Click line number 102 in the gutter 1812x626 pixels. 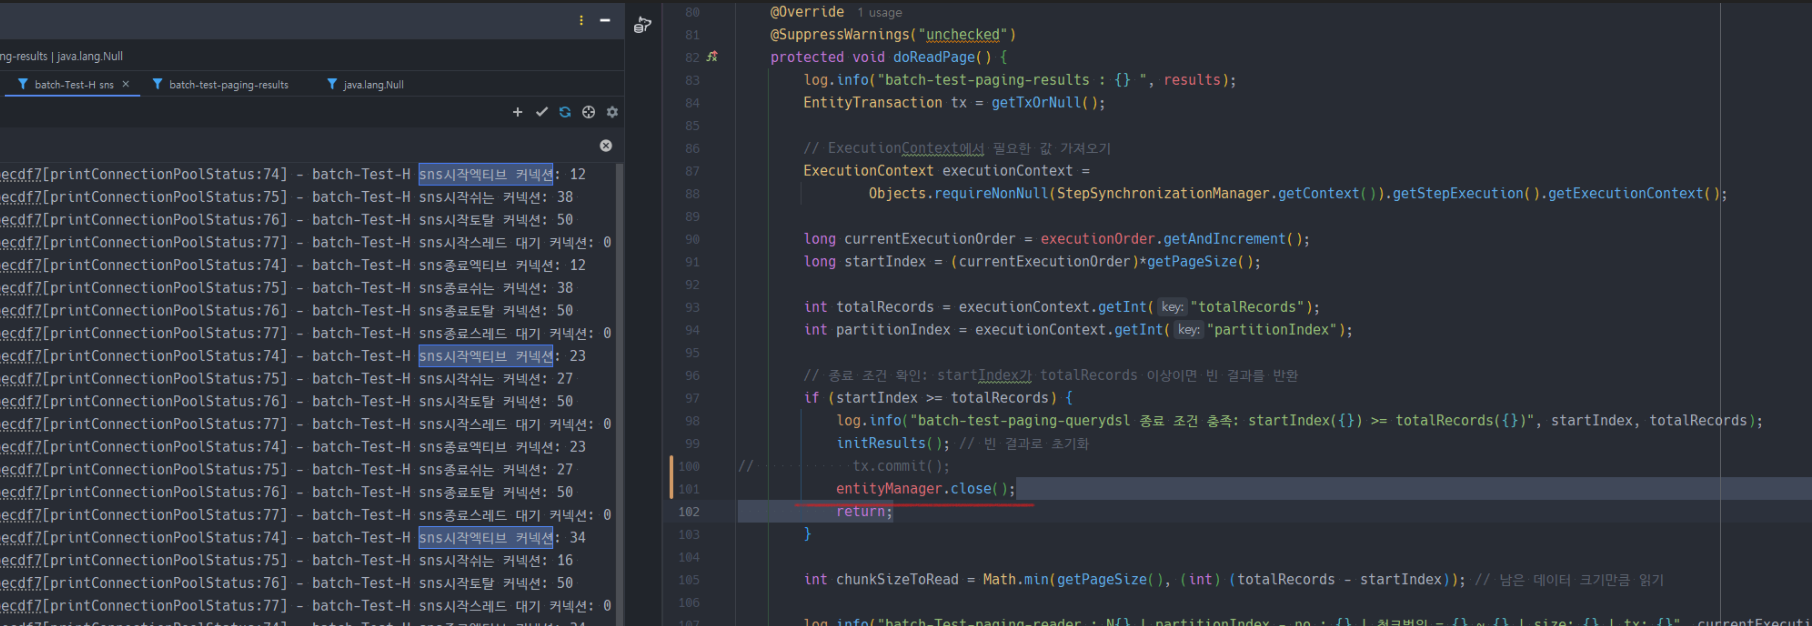point(689,512)
